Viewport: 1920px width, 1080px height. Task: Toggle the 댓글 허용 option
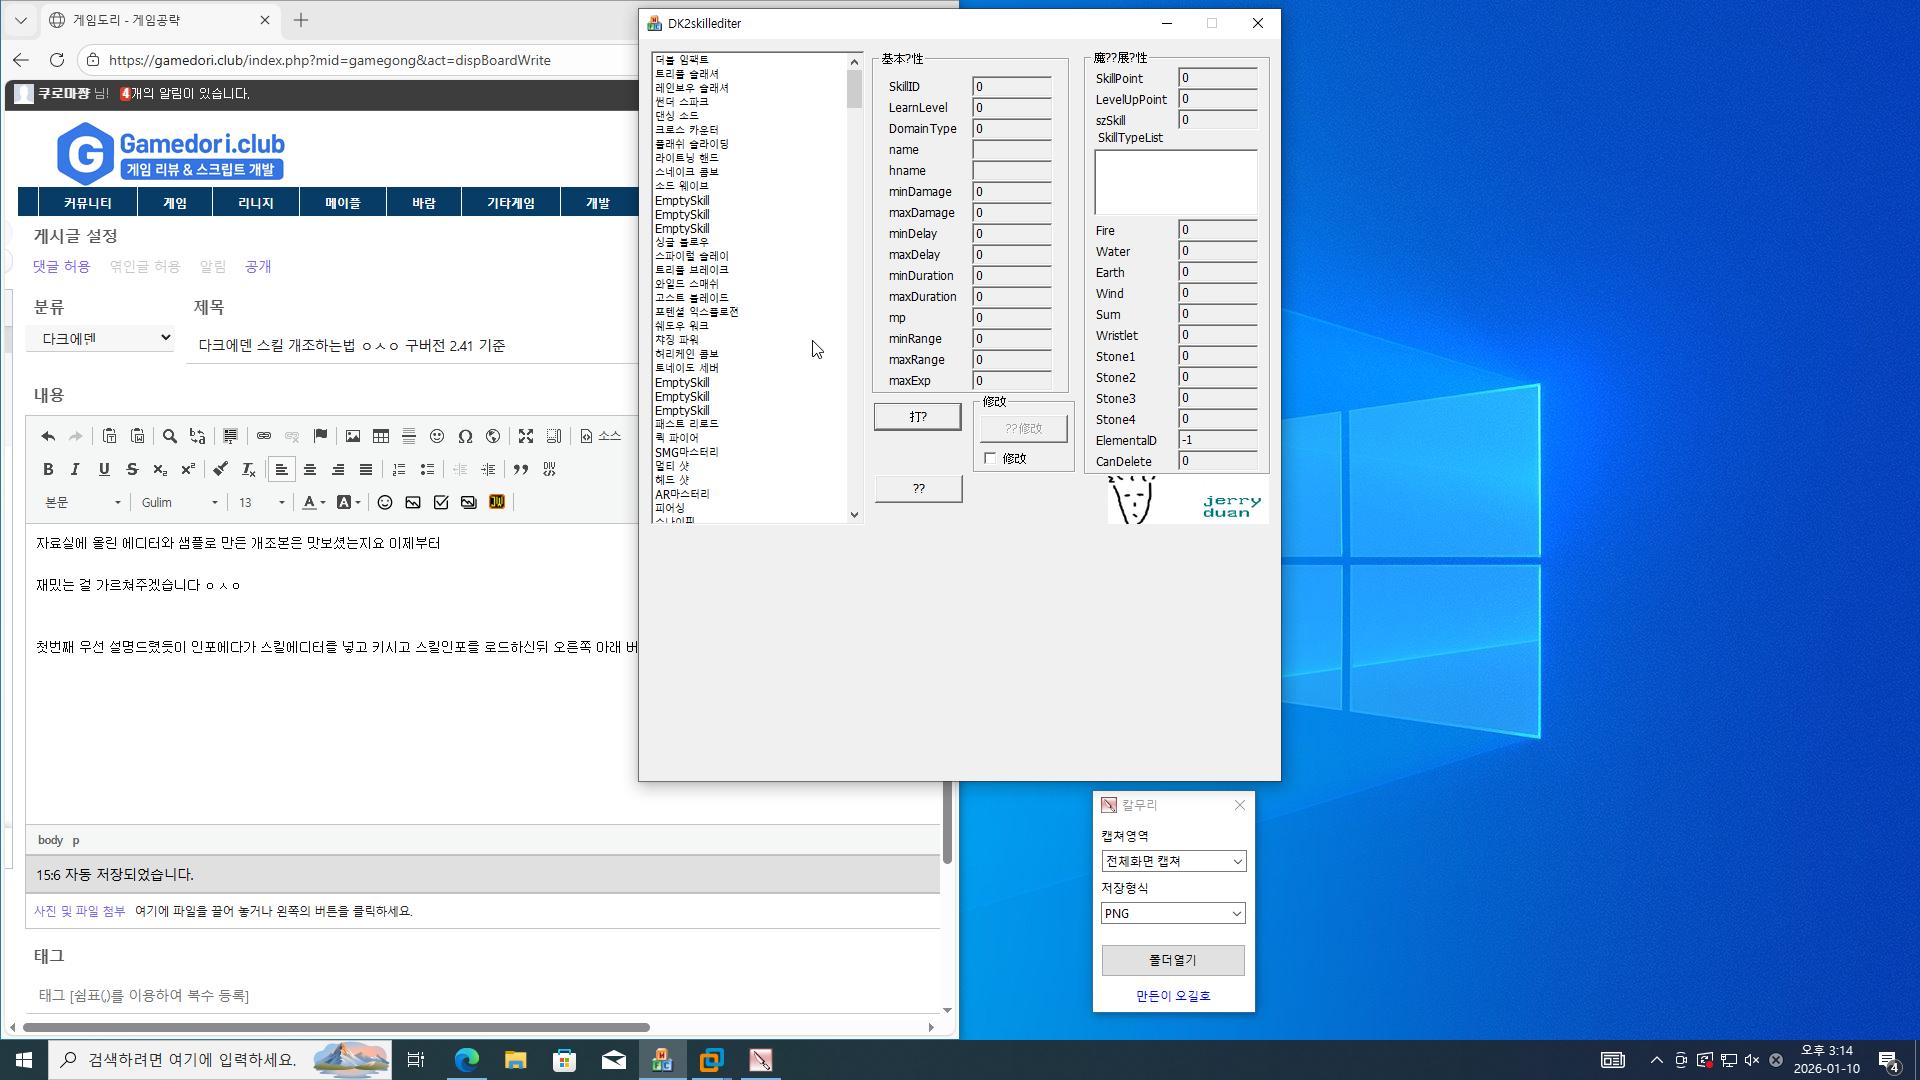point(61,267)
